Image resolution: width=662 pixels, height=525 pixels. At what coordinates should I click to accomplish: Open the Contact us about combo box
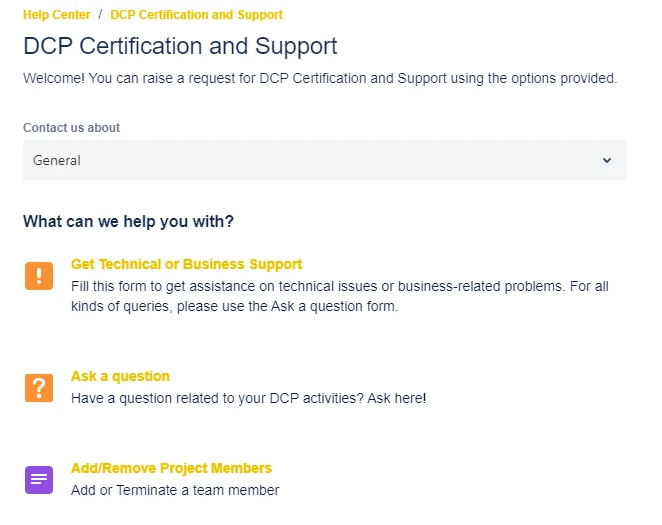(x=325, y=160)
